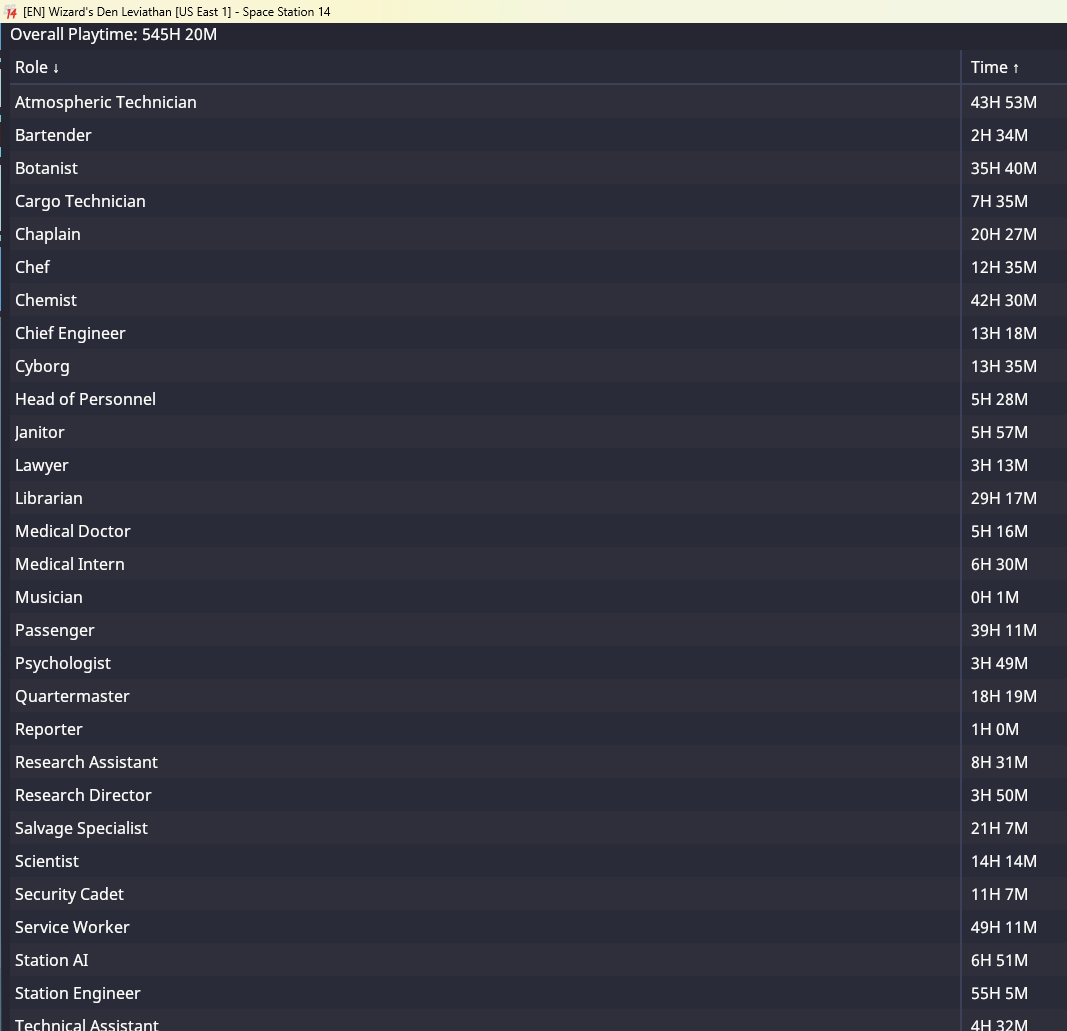The image size is (1067, 1031).
Task: Sort the table by Time column header
Action: pos(994,67)
